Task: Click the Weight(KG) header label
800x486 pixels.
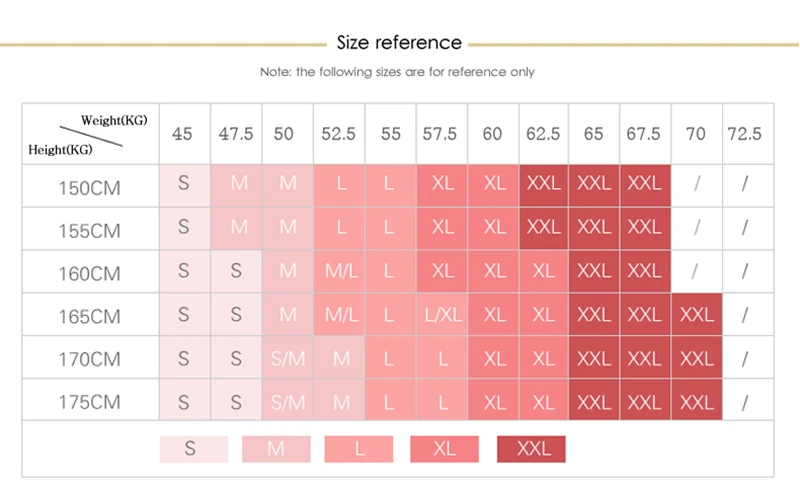Action: [x=114, y=120]
